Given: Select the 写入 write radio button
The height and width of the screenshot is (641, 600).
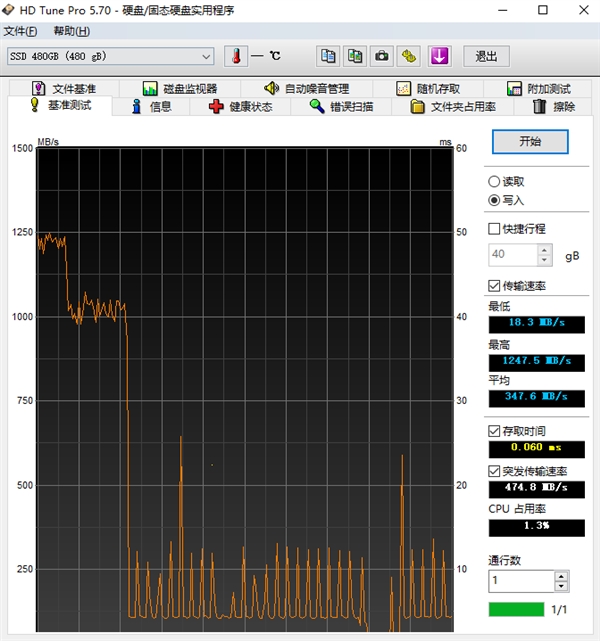Looking at the screenshot, I should pyautogui.click(x=494, y=200).
